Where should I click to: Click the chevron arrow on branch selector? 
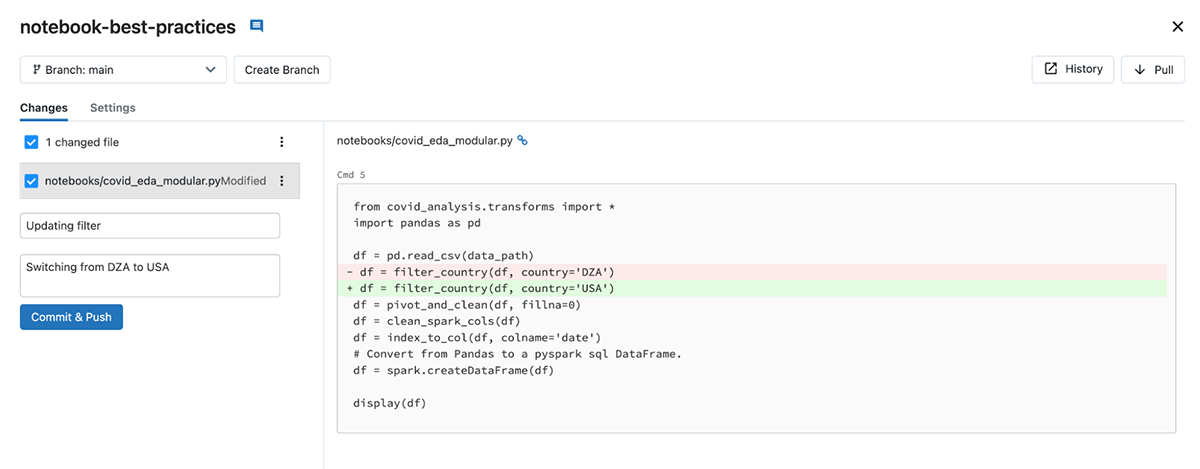(x=210, y=70)
